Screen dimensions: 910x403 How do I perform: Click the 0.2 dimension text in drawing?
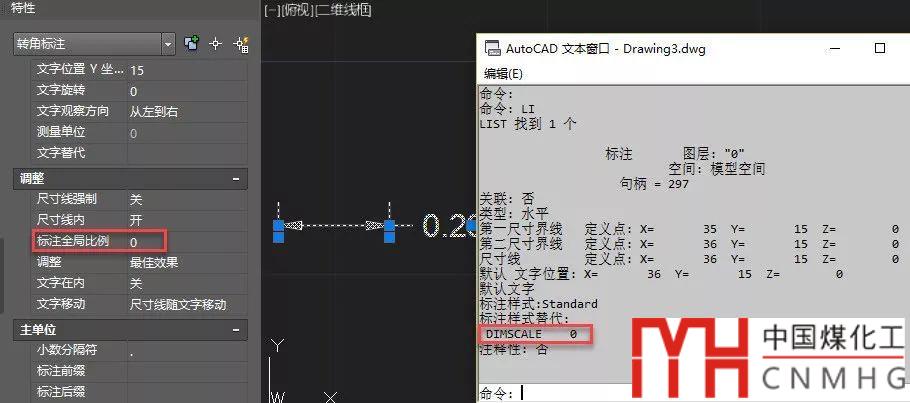(449, 225)
